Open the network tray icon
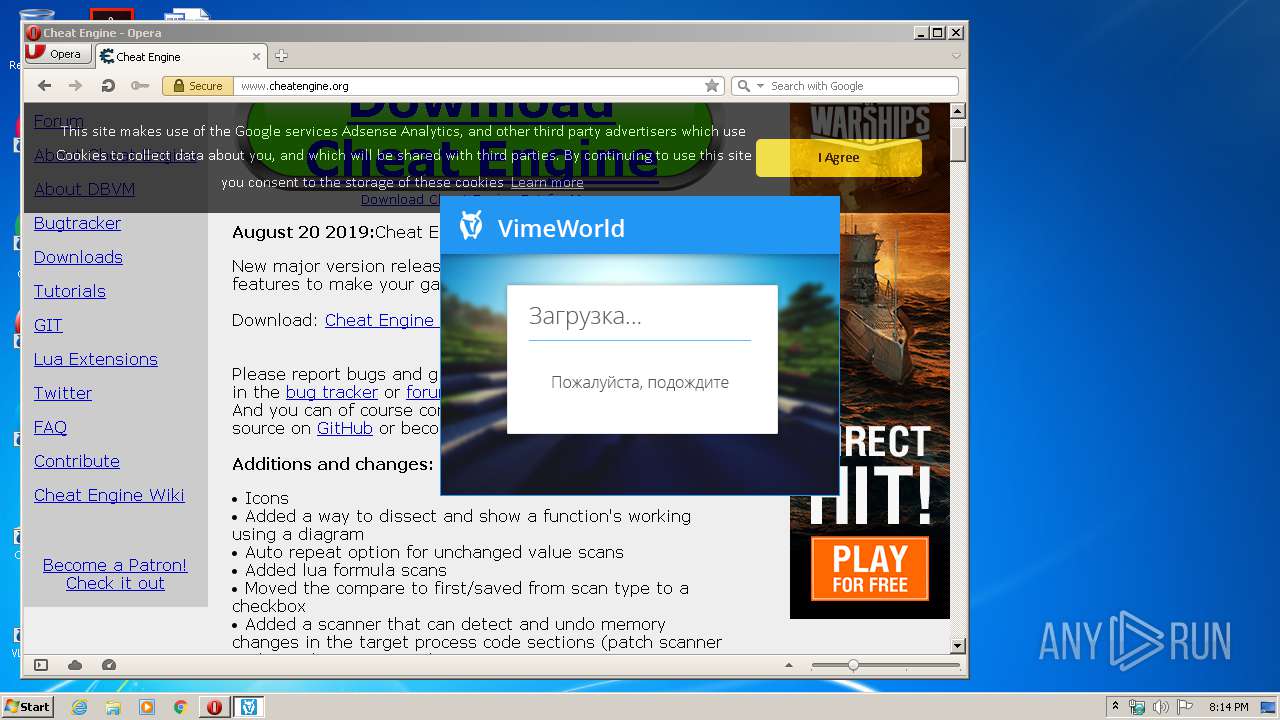 coord(1137,707)
